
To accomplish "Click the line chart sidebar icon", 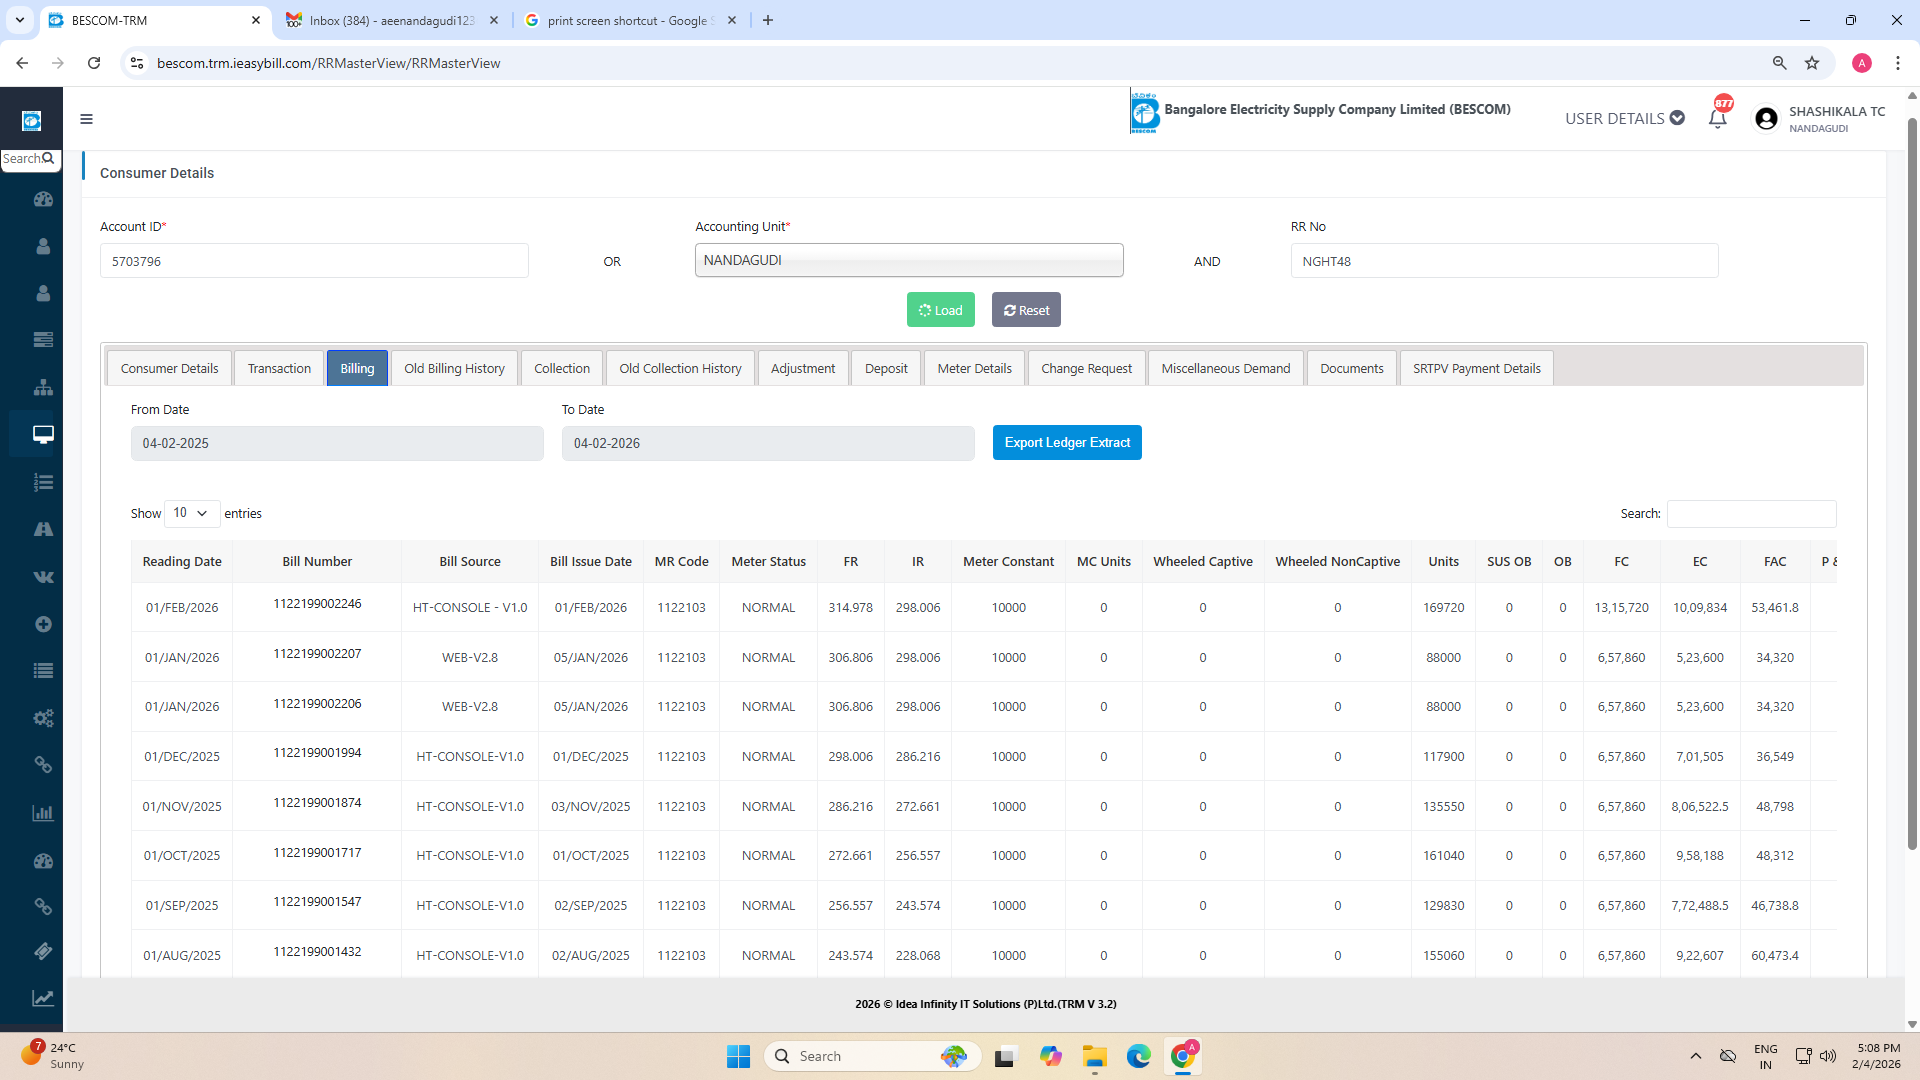I will [43, 998].
